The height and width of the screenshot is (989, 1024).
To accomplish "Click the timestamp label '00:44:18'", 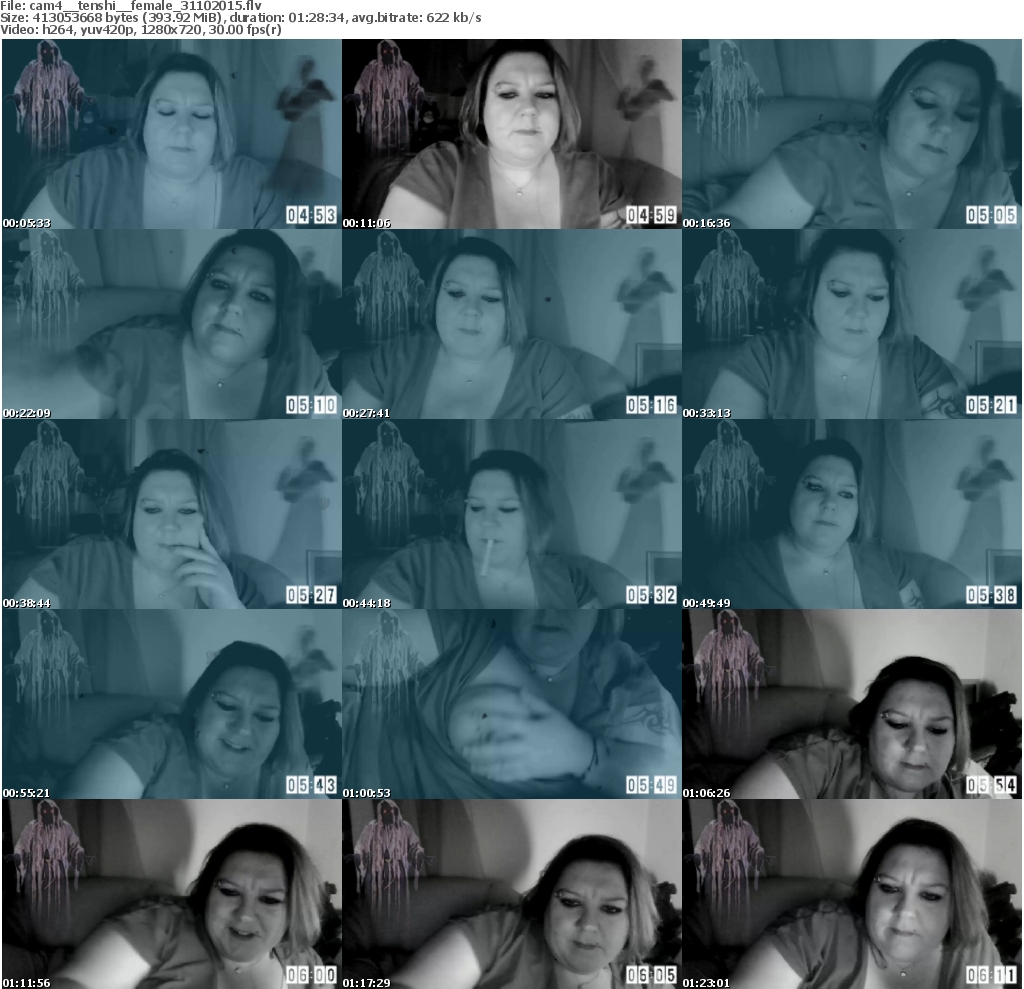I will tap(367, 603).
